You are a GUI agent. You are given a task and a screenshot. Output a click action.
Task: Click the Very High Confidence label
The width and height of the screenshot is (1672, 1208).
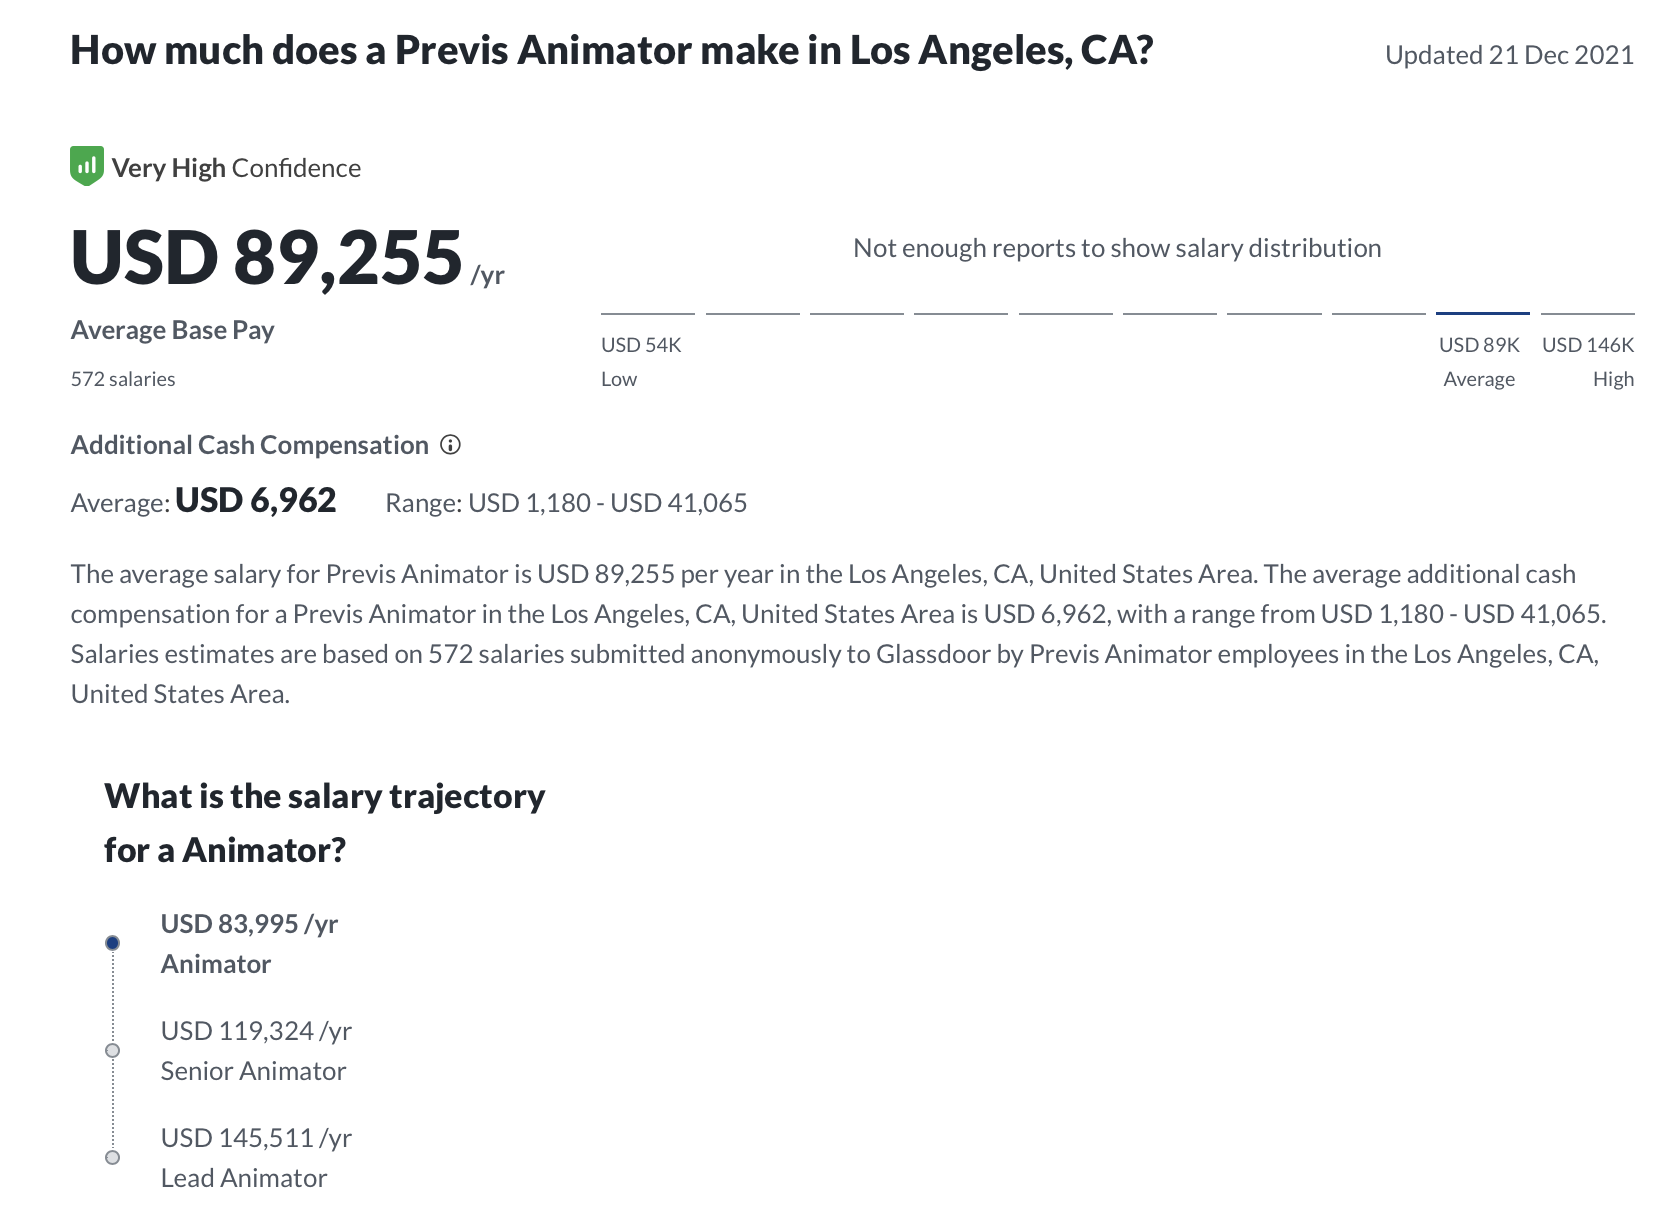click(236, 168)
